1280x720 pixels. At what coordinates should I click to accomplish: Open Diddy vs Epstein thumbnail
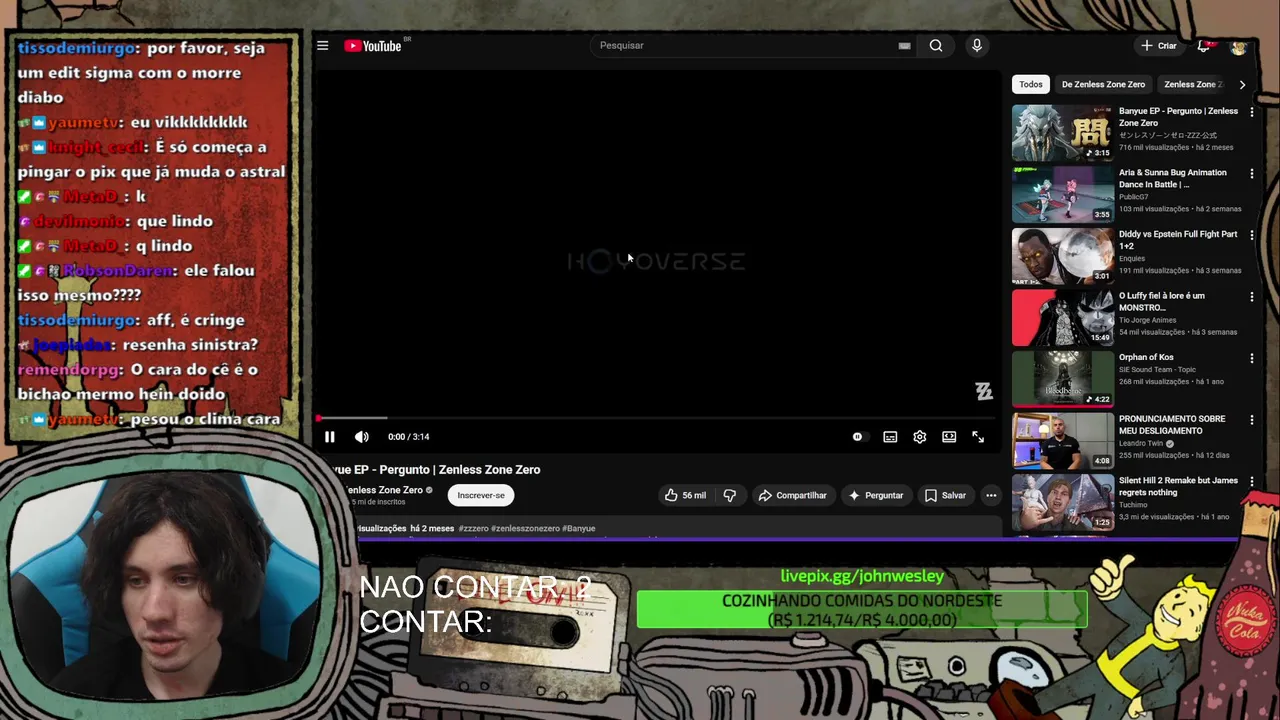pos(1062,256)
